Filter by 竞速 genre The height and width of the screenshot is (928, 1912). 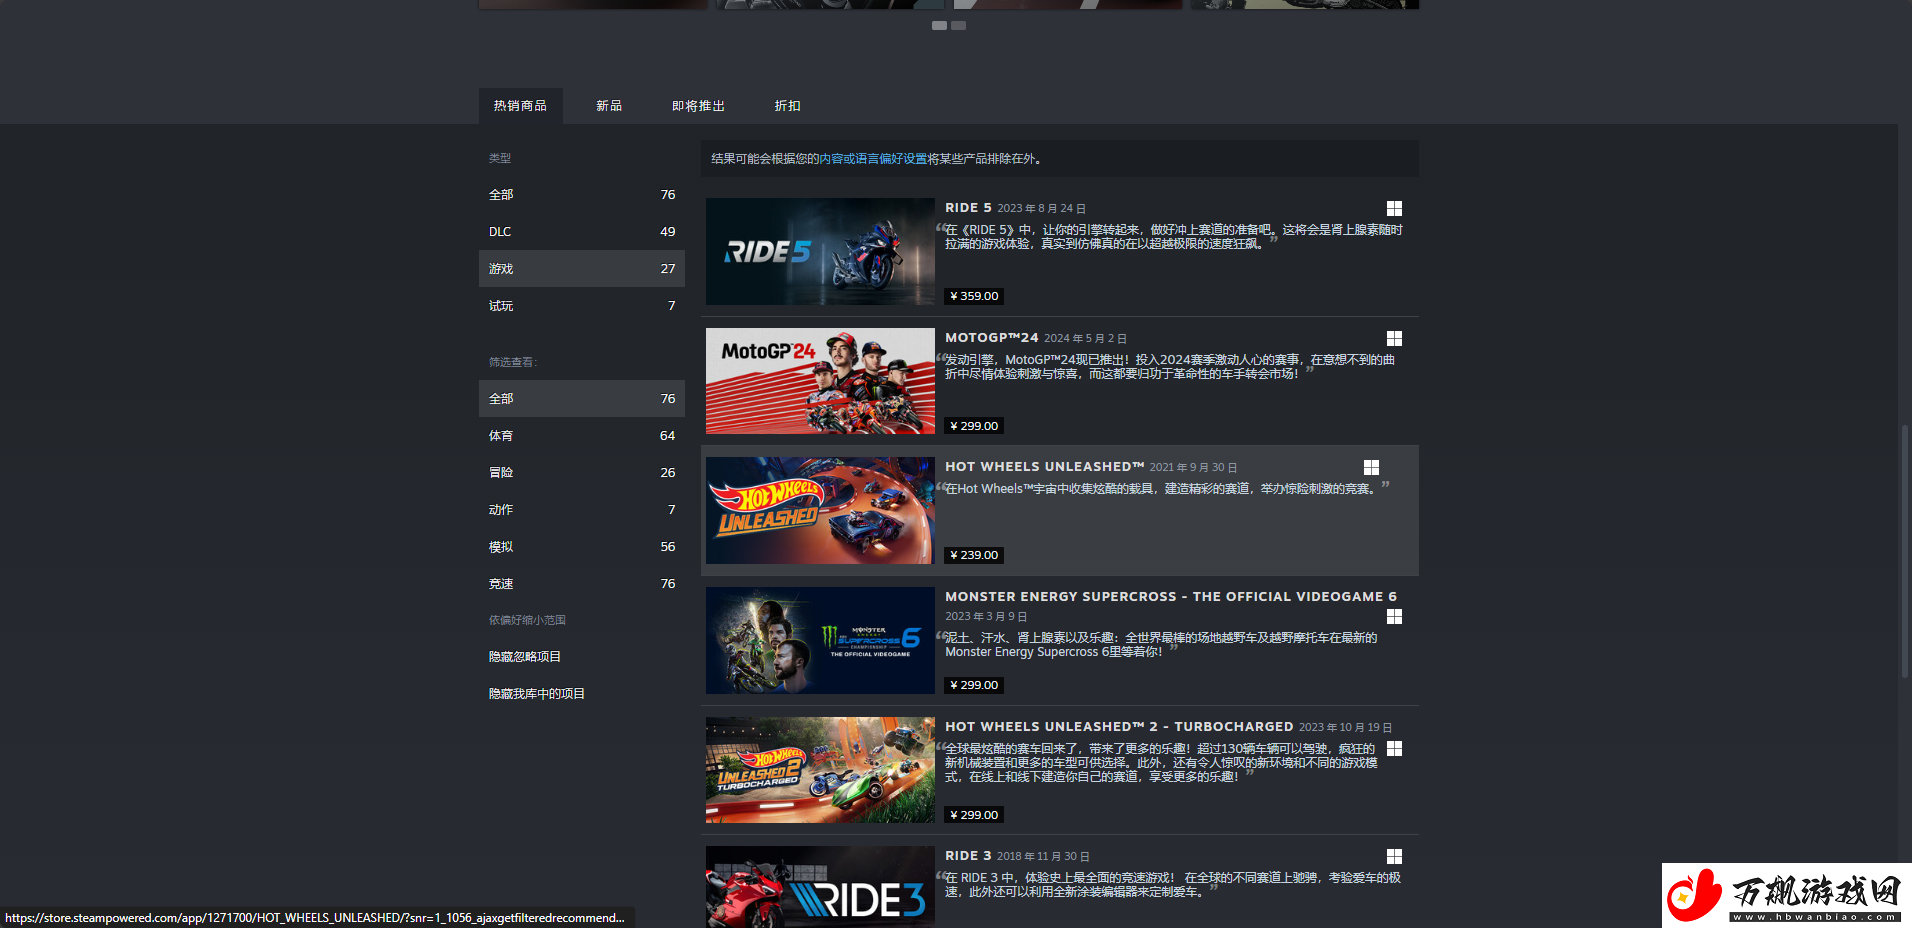(x=582, y=583)
